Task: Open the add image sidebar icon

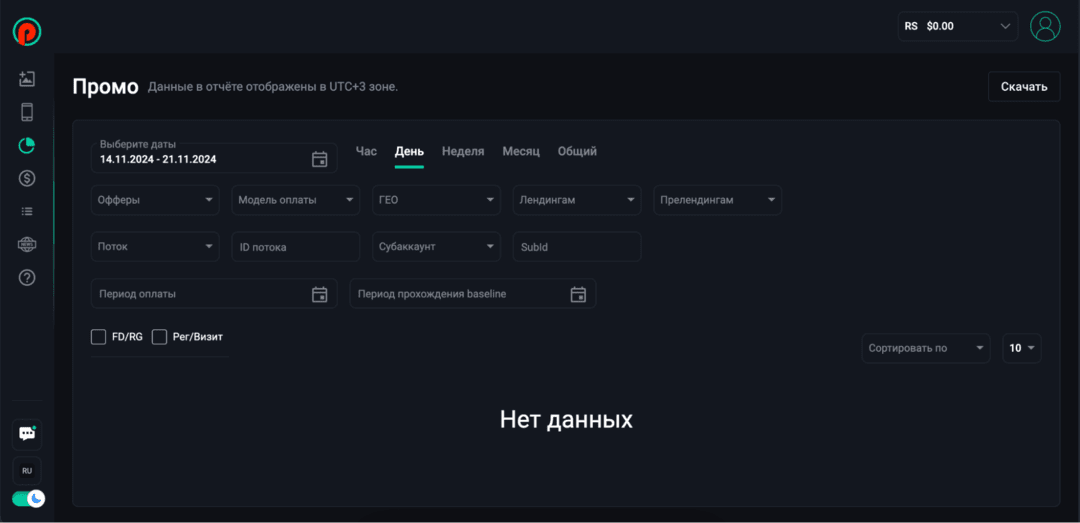Action: [27, 79]
